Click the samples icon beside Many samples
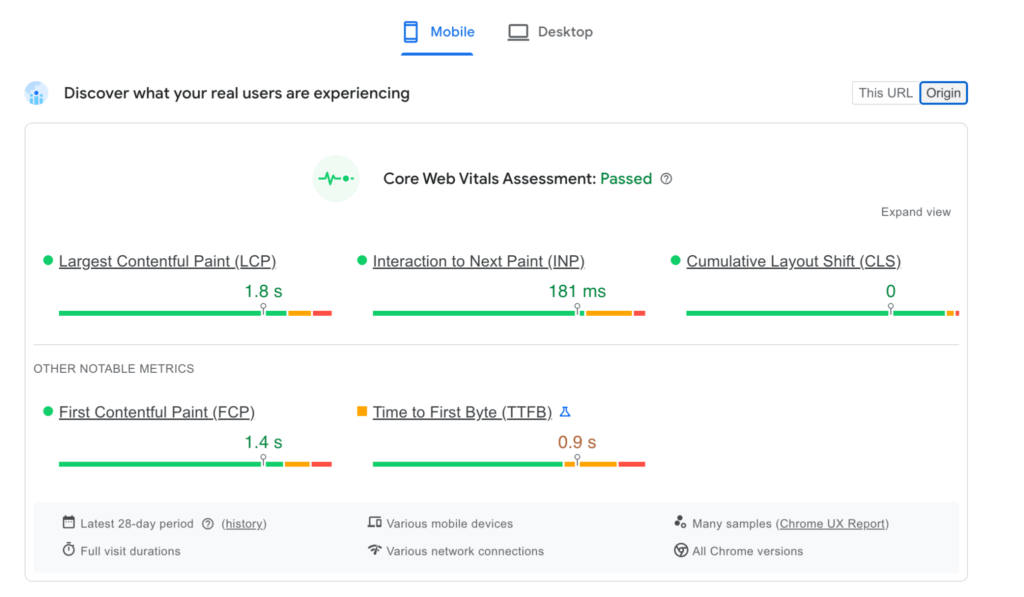Viewport: 1024px width, 597px height. [680, 522]
